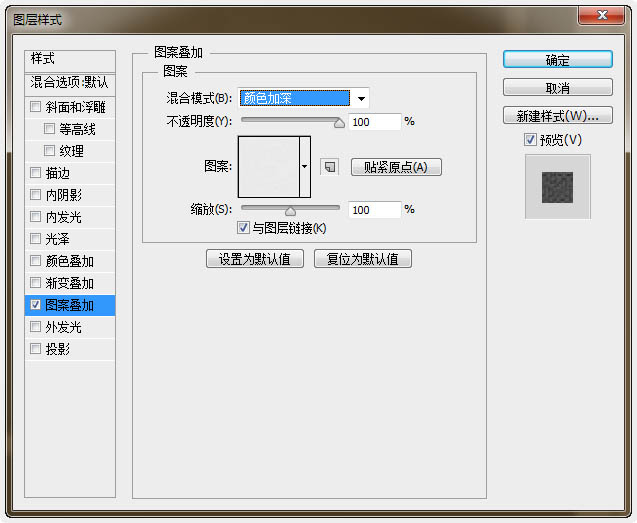Open the pattern picker dropdown arrow
Viewport: 637px width, 523px height.
(305, 167)
